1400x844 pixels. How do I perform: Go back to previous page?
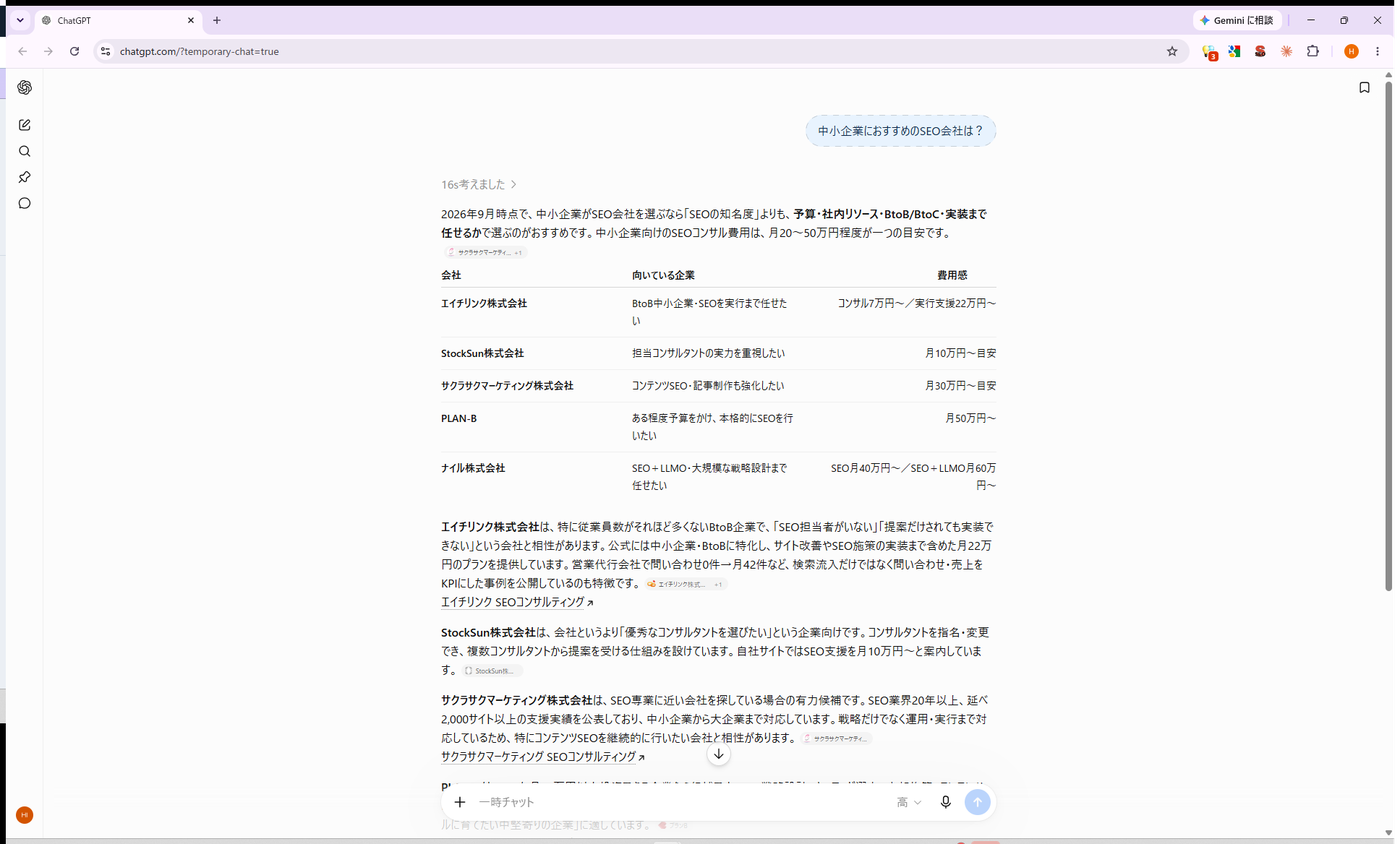coord(22,51)
